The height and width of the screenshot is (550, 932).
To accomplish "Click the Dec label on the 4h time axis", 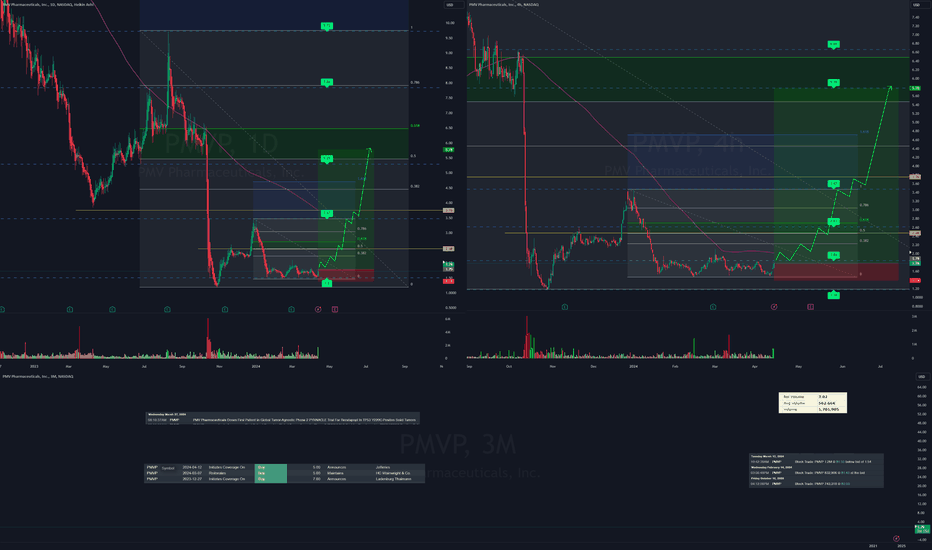I will click(x=593, y=366).
